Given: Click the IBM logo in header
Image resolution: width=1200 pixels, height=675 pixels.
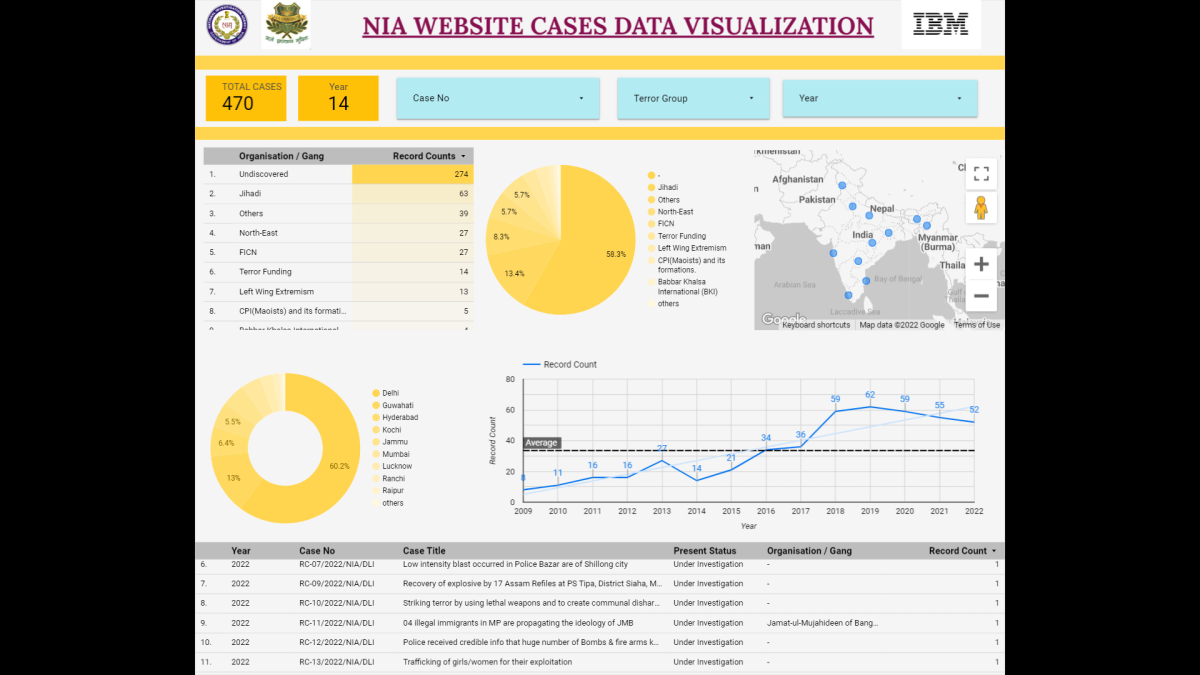Looking at the screenshot, I should tap(940, 25).
